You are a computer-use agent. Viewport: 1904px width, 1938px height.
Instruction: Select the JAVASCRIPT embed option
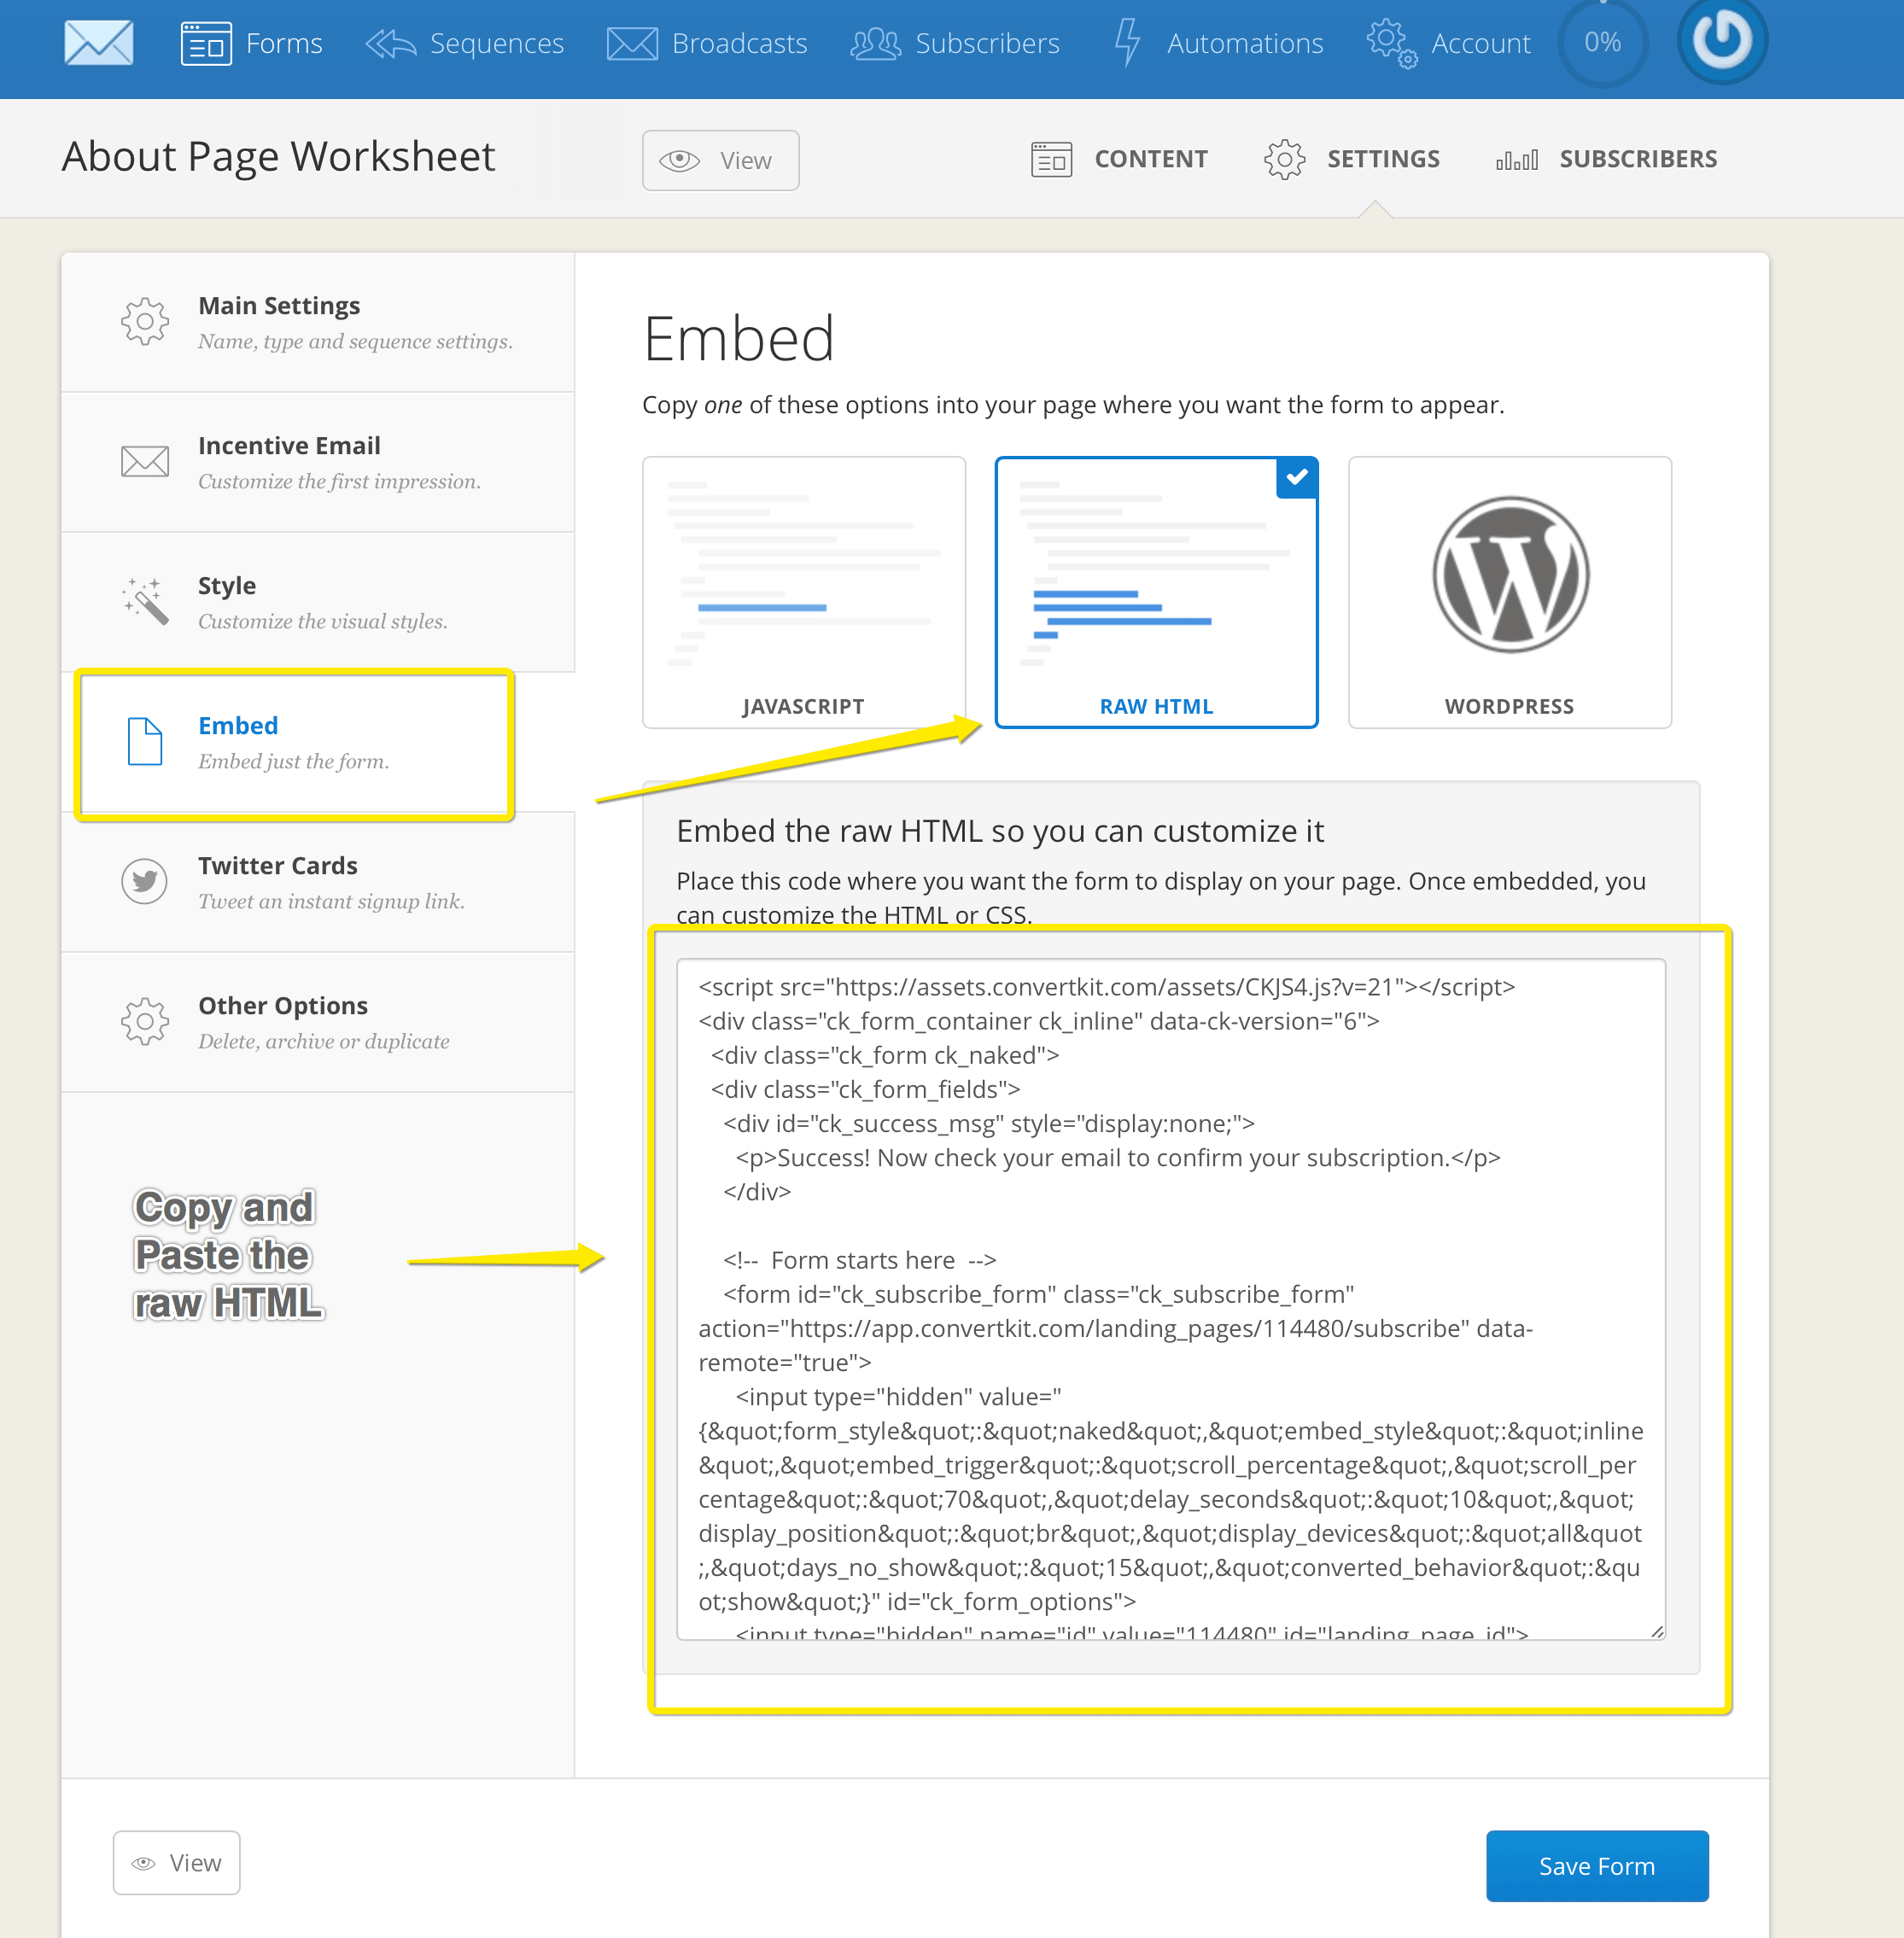[804, 592]
